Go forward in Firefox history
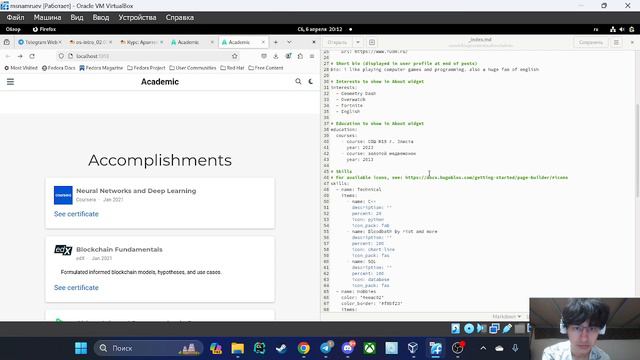 20,56
